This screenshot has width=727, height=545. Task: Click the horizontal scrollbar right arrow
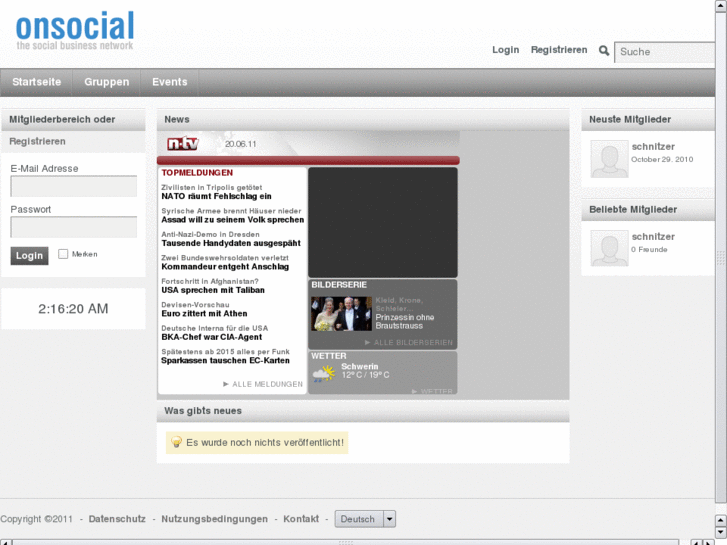[x=708, y=542]
